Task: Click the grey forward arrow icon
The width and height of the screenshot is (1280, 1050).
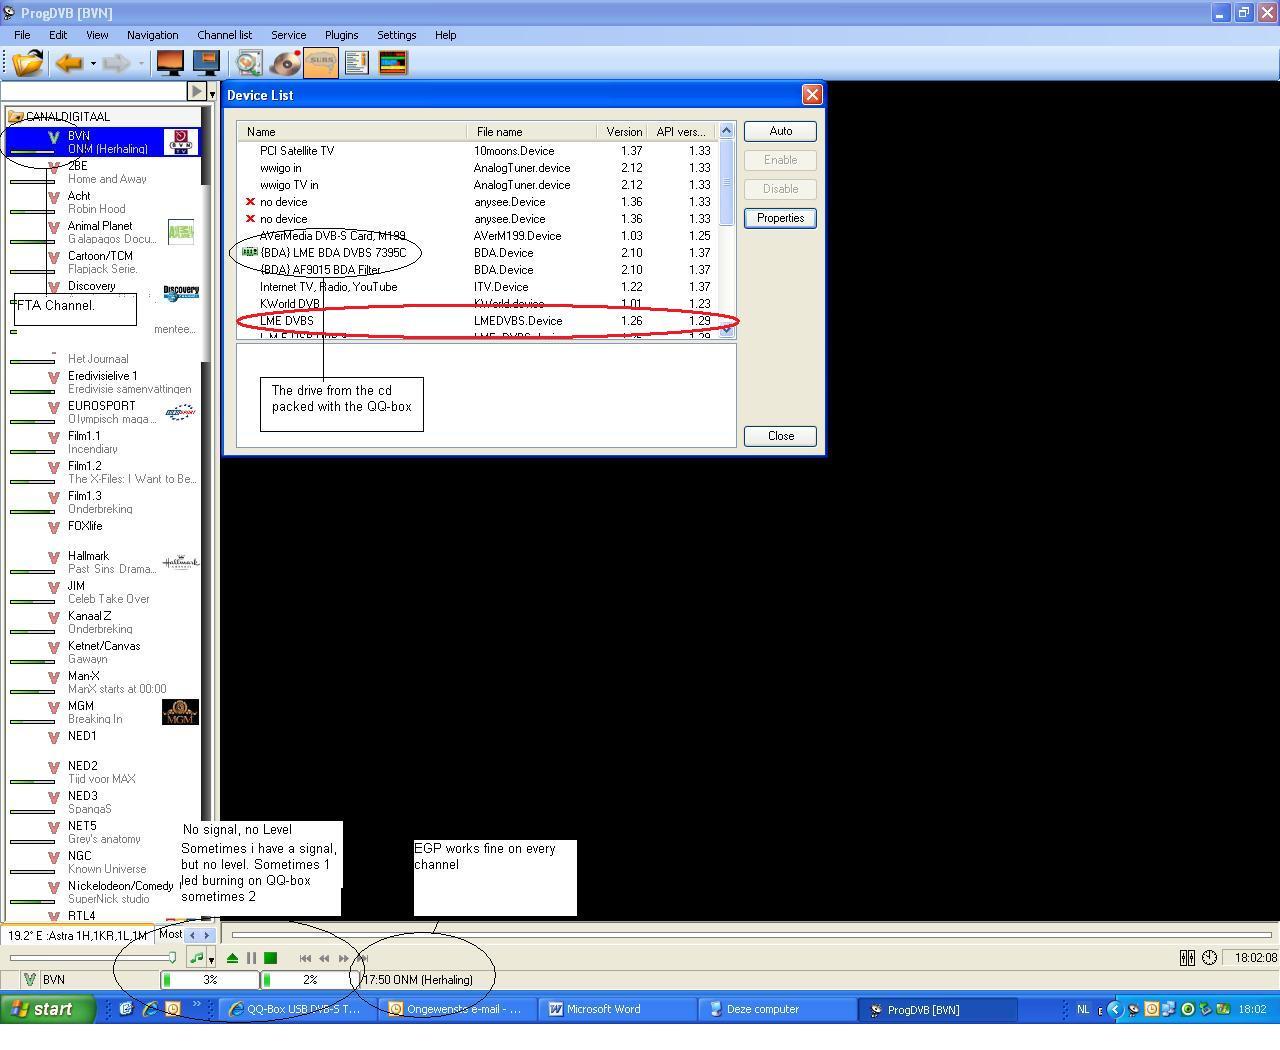Action: (116, 63)
